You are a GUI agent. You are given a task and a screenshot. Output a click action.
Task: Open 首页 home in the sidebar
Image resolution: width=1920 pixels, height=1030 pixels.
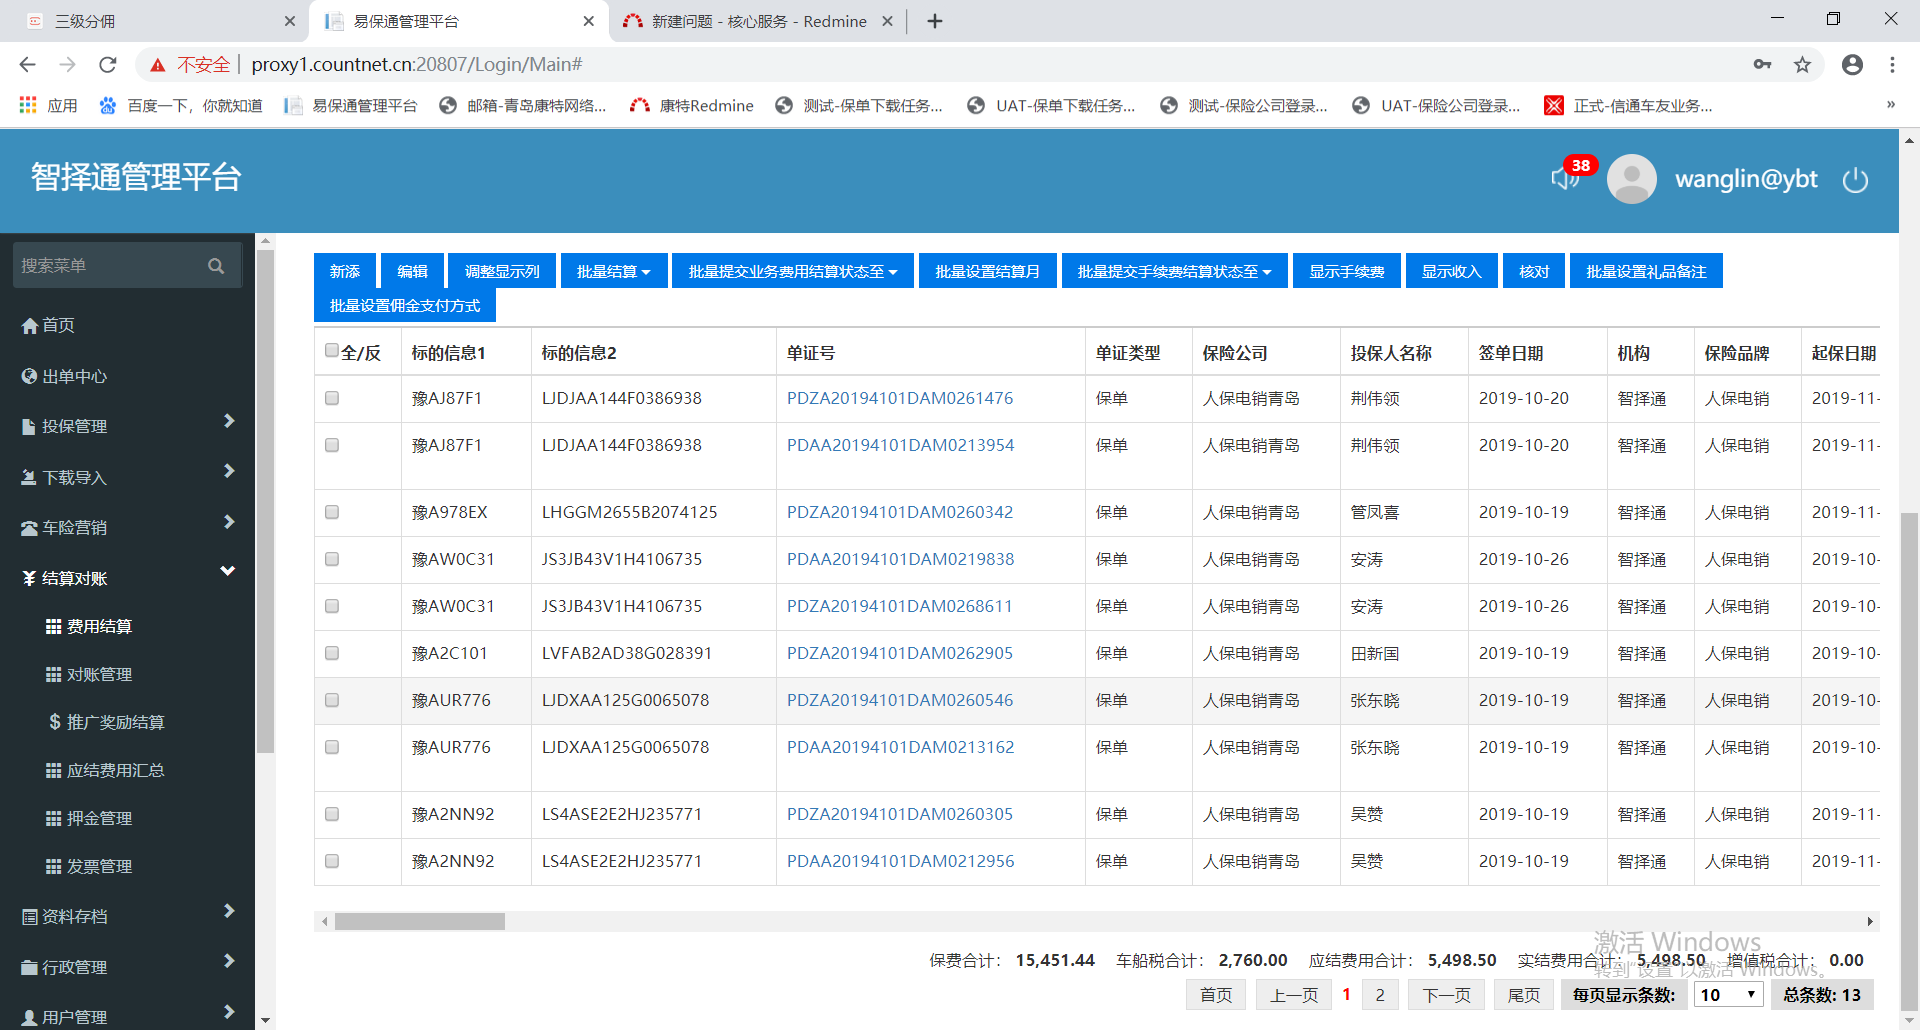coord(58,325)
